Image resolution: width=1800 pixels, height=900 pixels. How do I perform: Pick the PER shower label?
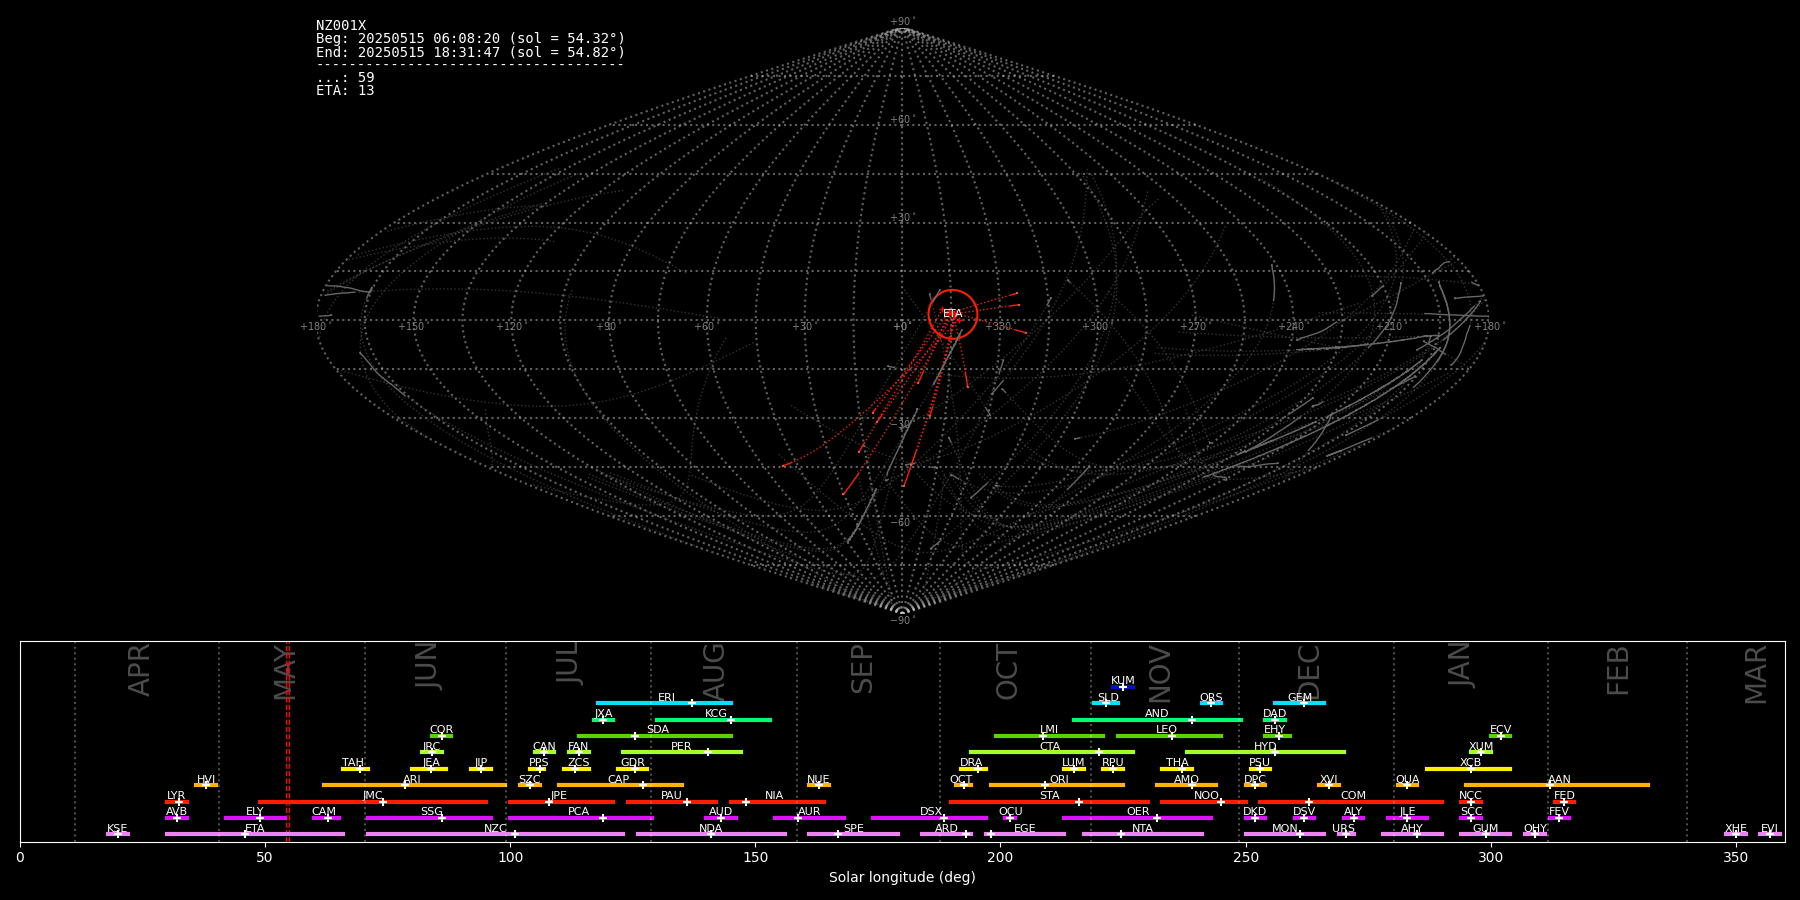coord(681,747)
